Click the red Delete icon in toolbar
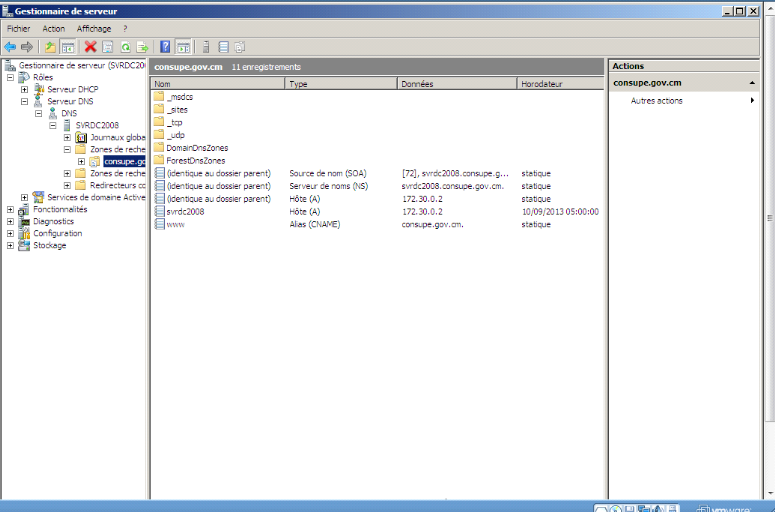The image size is (775, 512). tap(90, 47)
